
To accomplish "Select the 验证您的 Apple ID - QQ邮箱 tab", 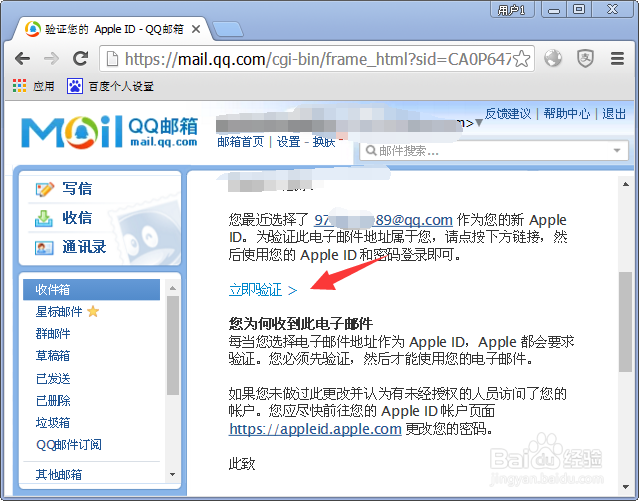I will click(x=112, y=29).
